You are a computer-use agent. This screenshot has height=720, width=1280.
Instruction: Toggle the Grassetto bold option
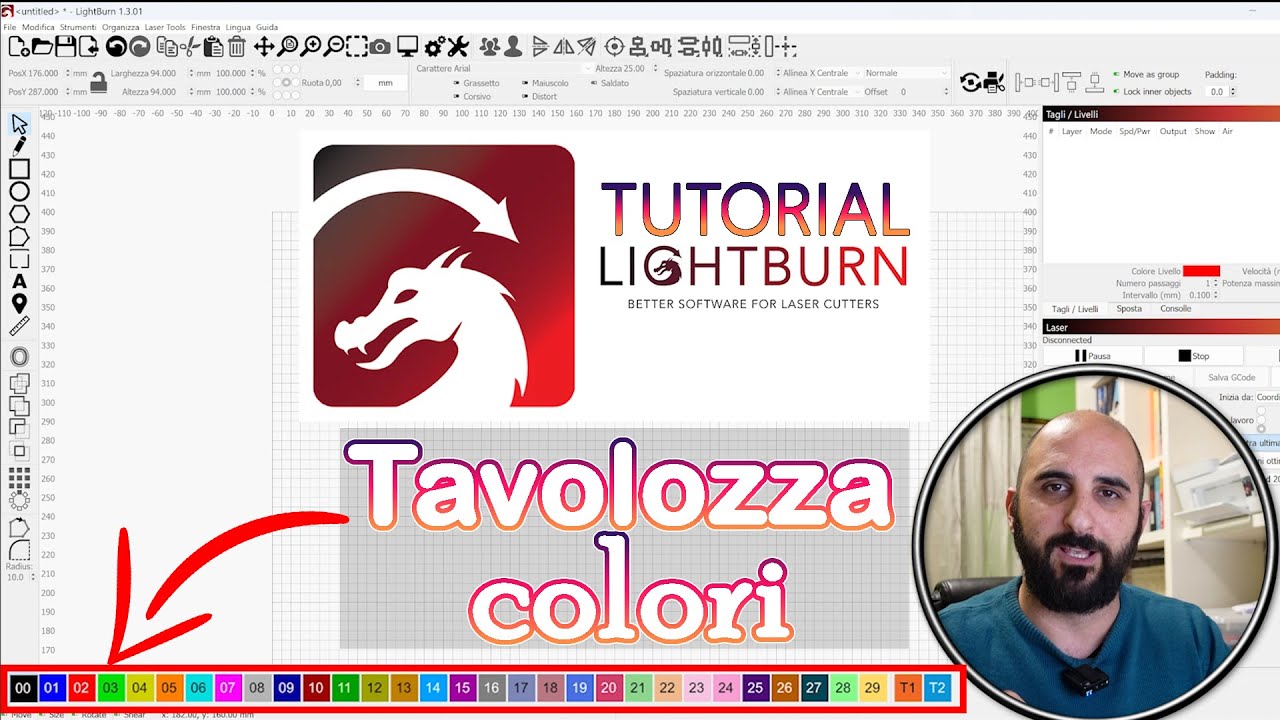point(474,84)
